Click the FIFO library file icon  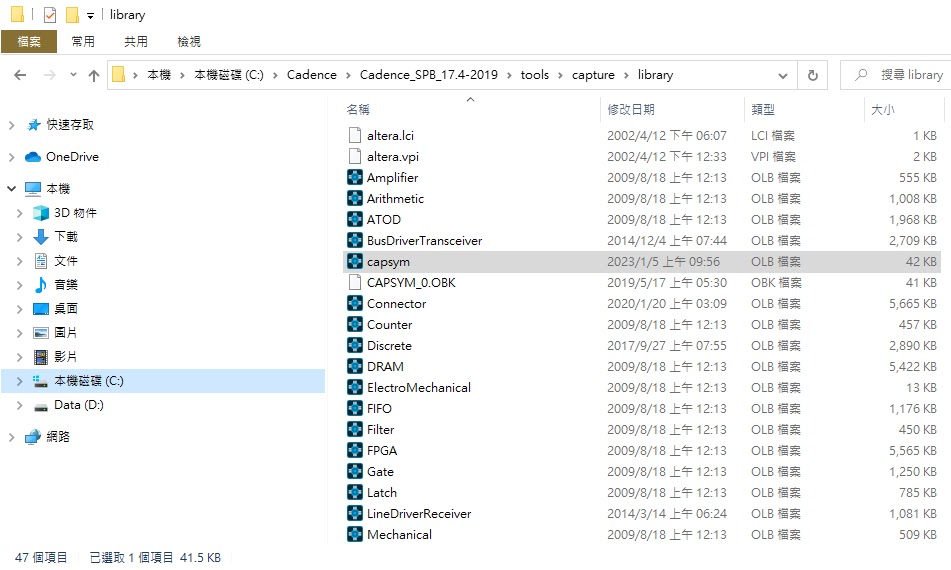355,409
